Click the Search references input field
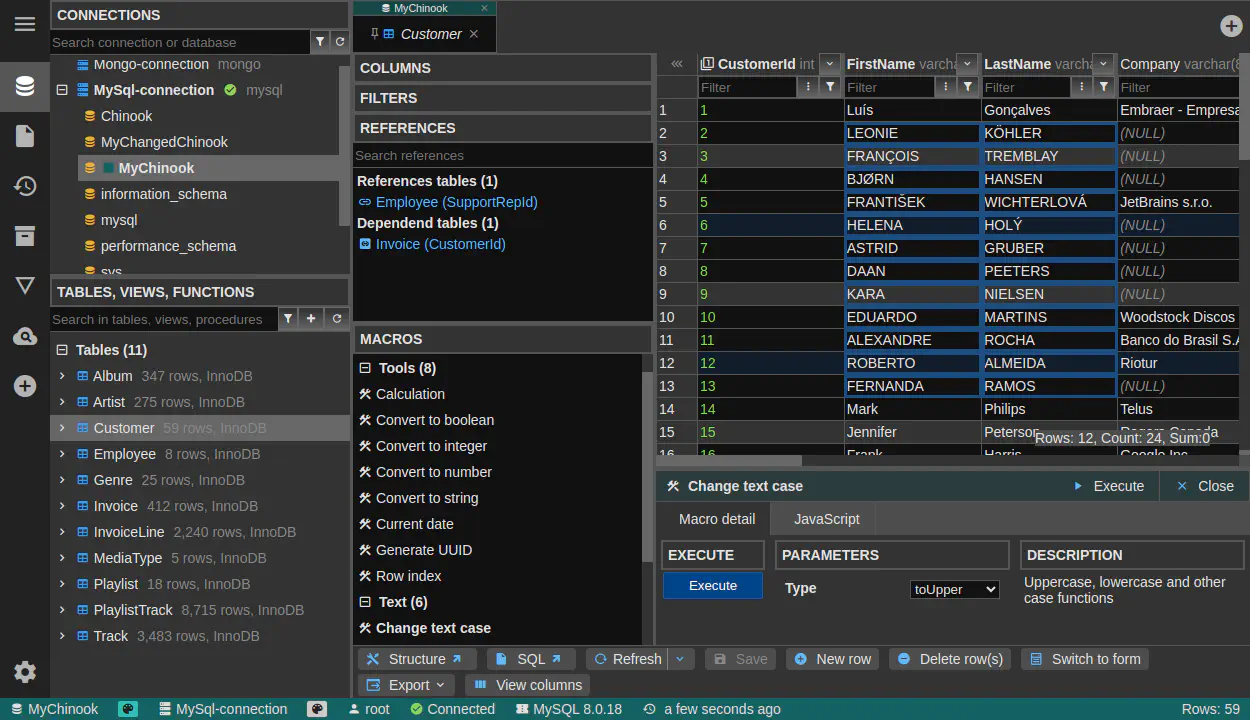The height and width of the screenshot is (720, 1250). tap(502, 155)
